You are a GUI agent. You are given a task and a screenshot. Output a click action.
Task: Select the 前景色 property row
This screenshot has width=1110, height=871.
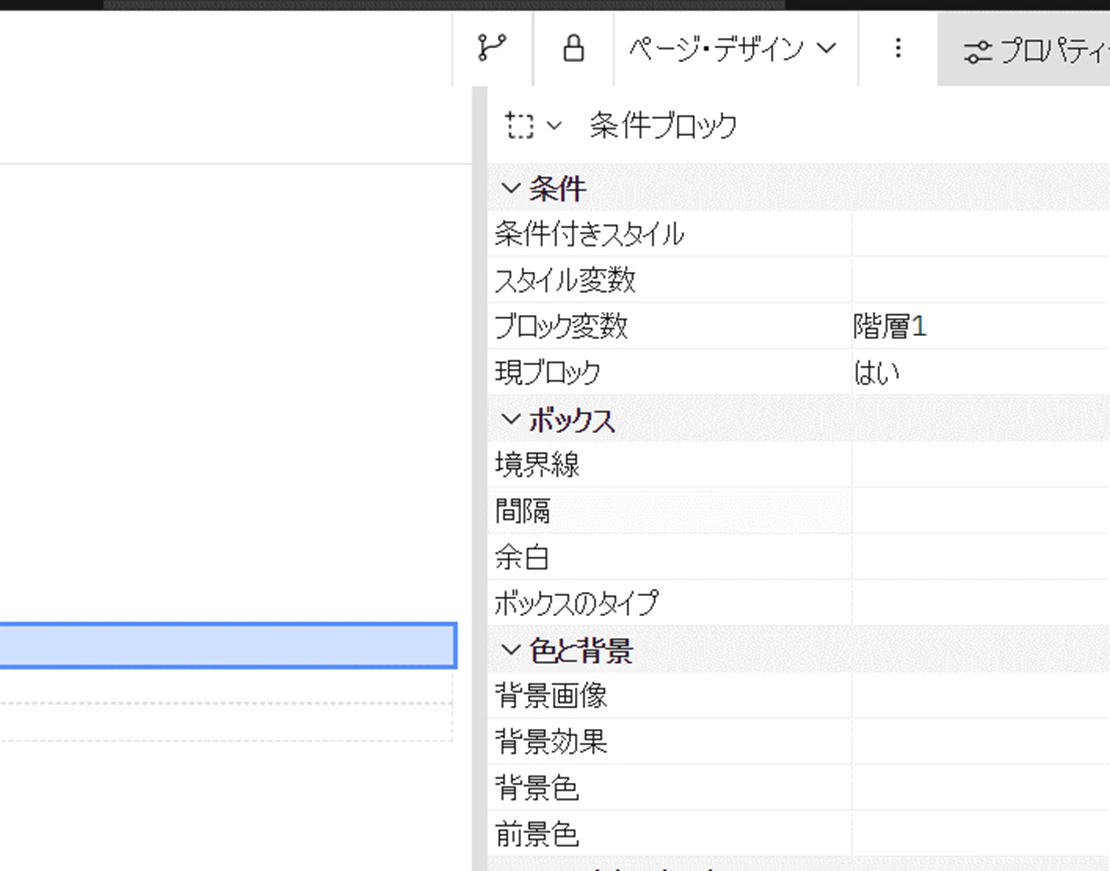(799, 834)
